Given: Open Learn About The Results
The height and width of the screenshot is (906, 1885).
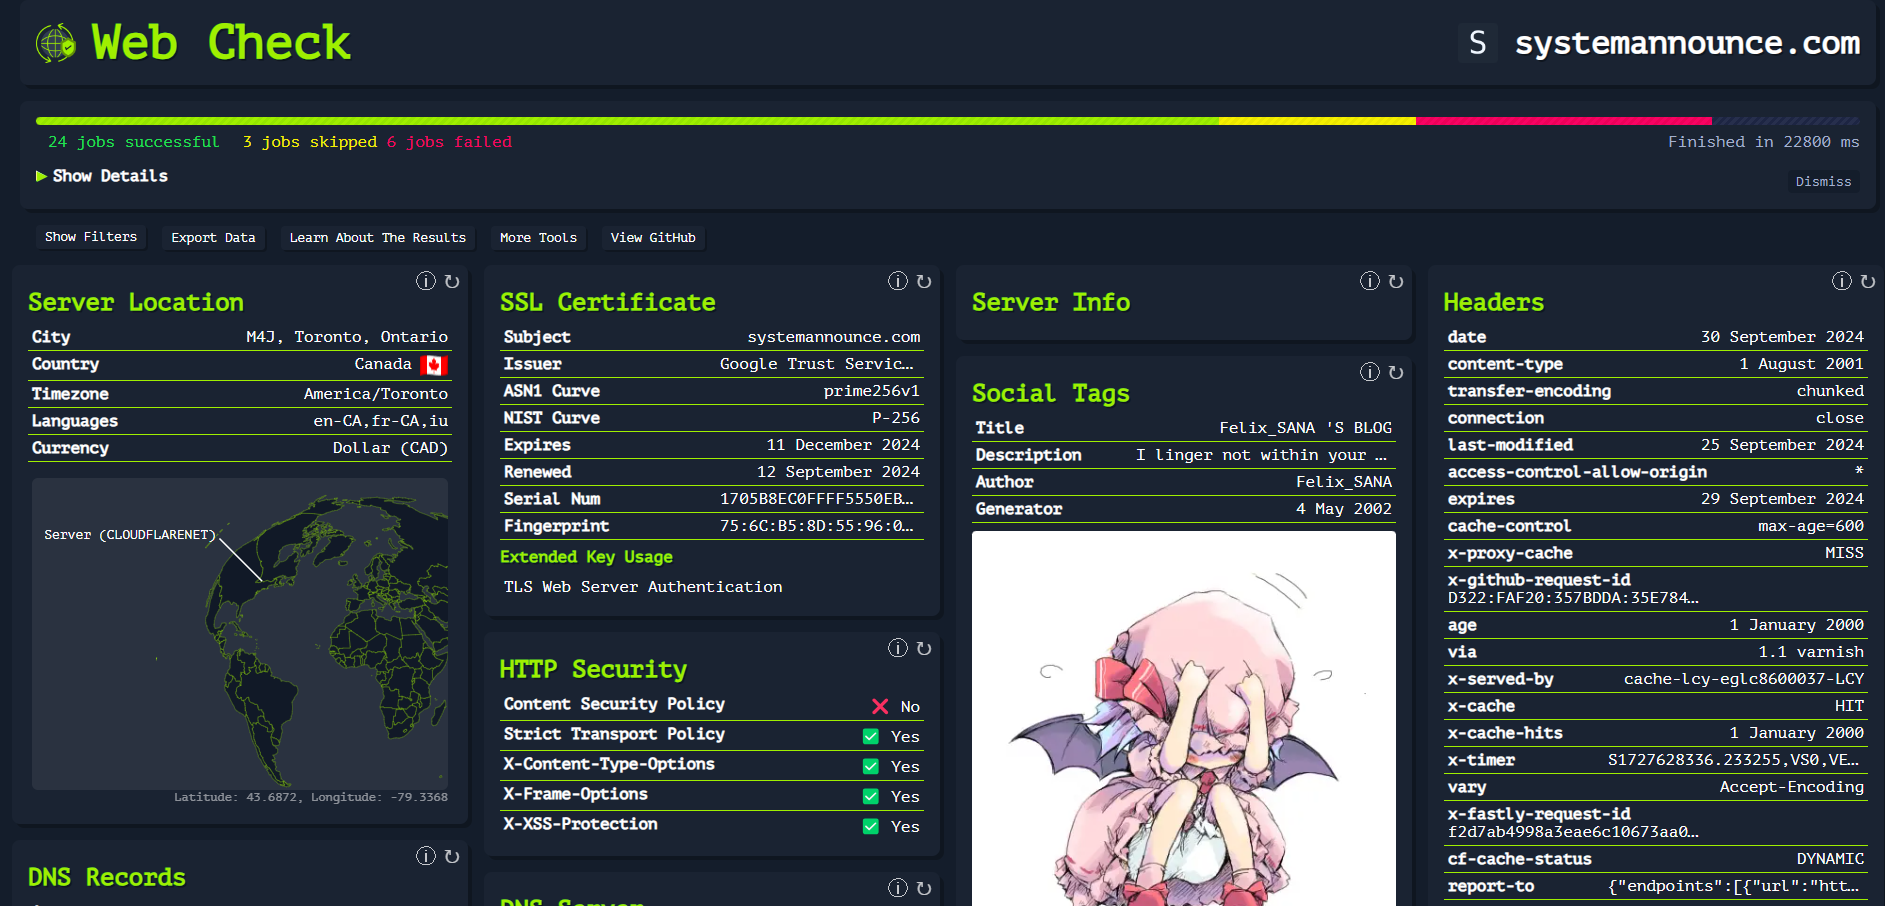Looking at the screenshot, I should coord(378,238).
